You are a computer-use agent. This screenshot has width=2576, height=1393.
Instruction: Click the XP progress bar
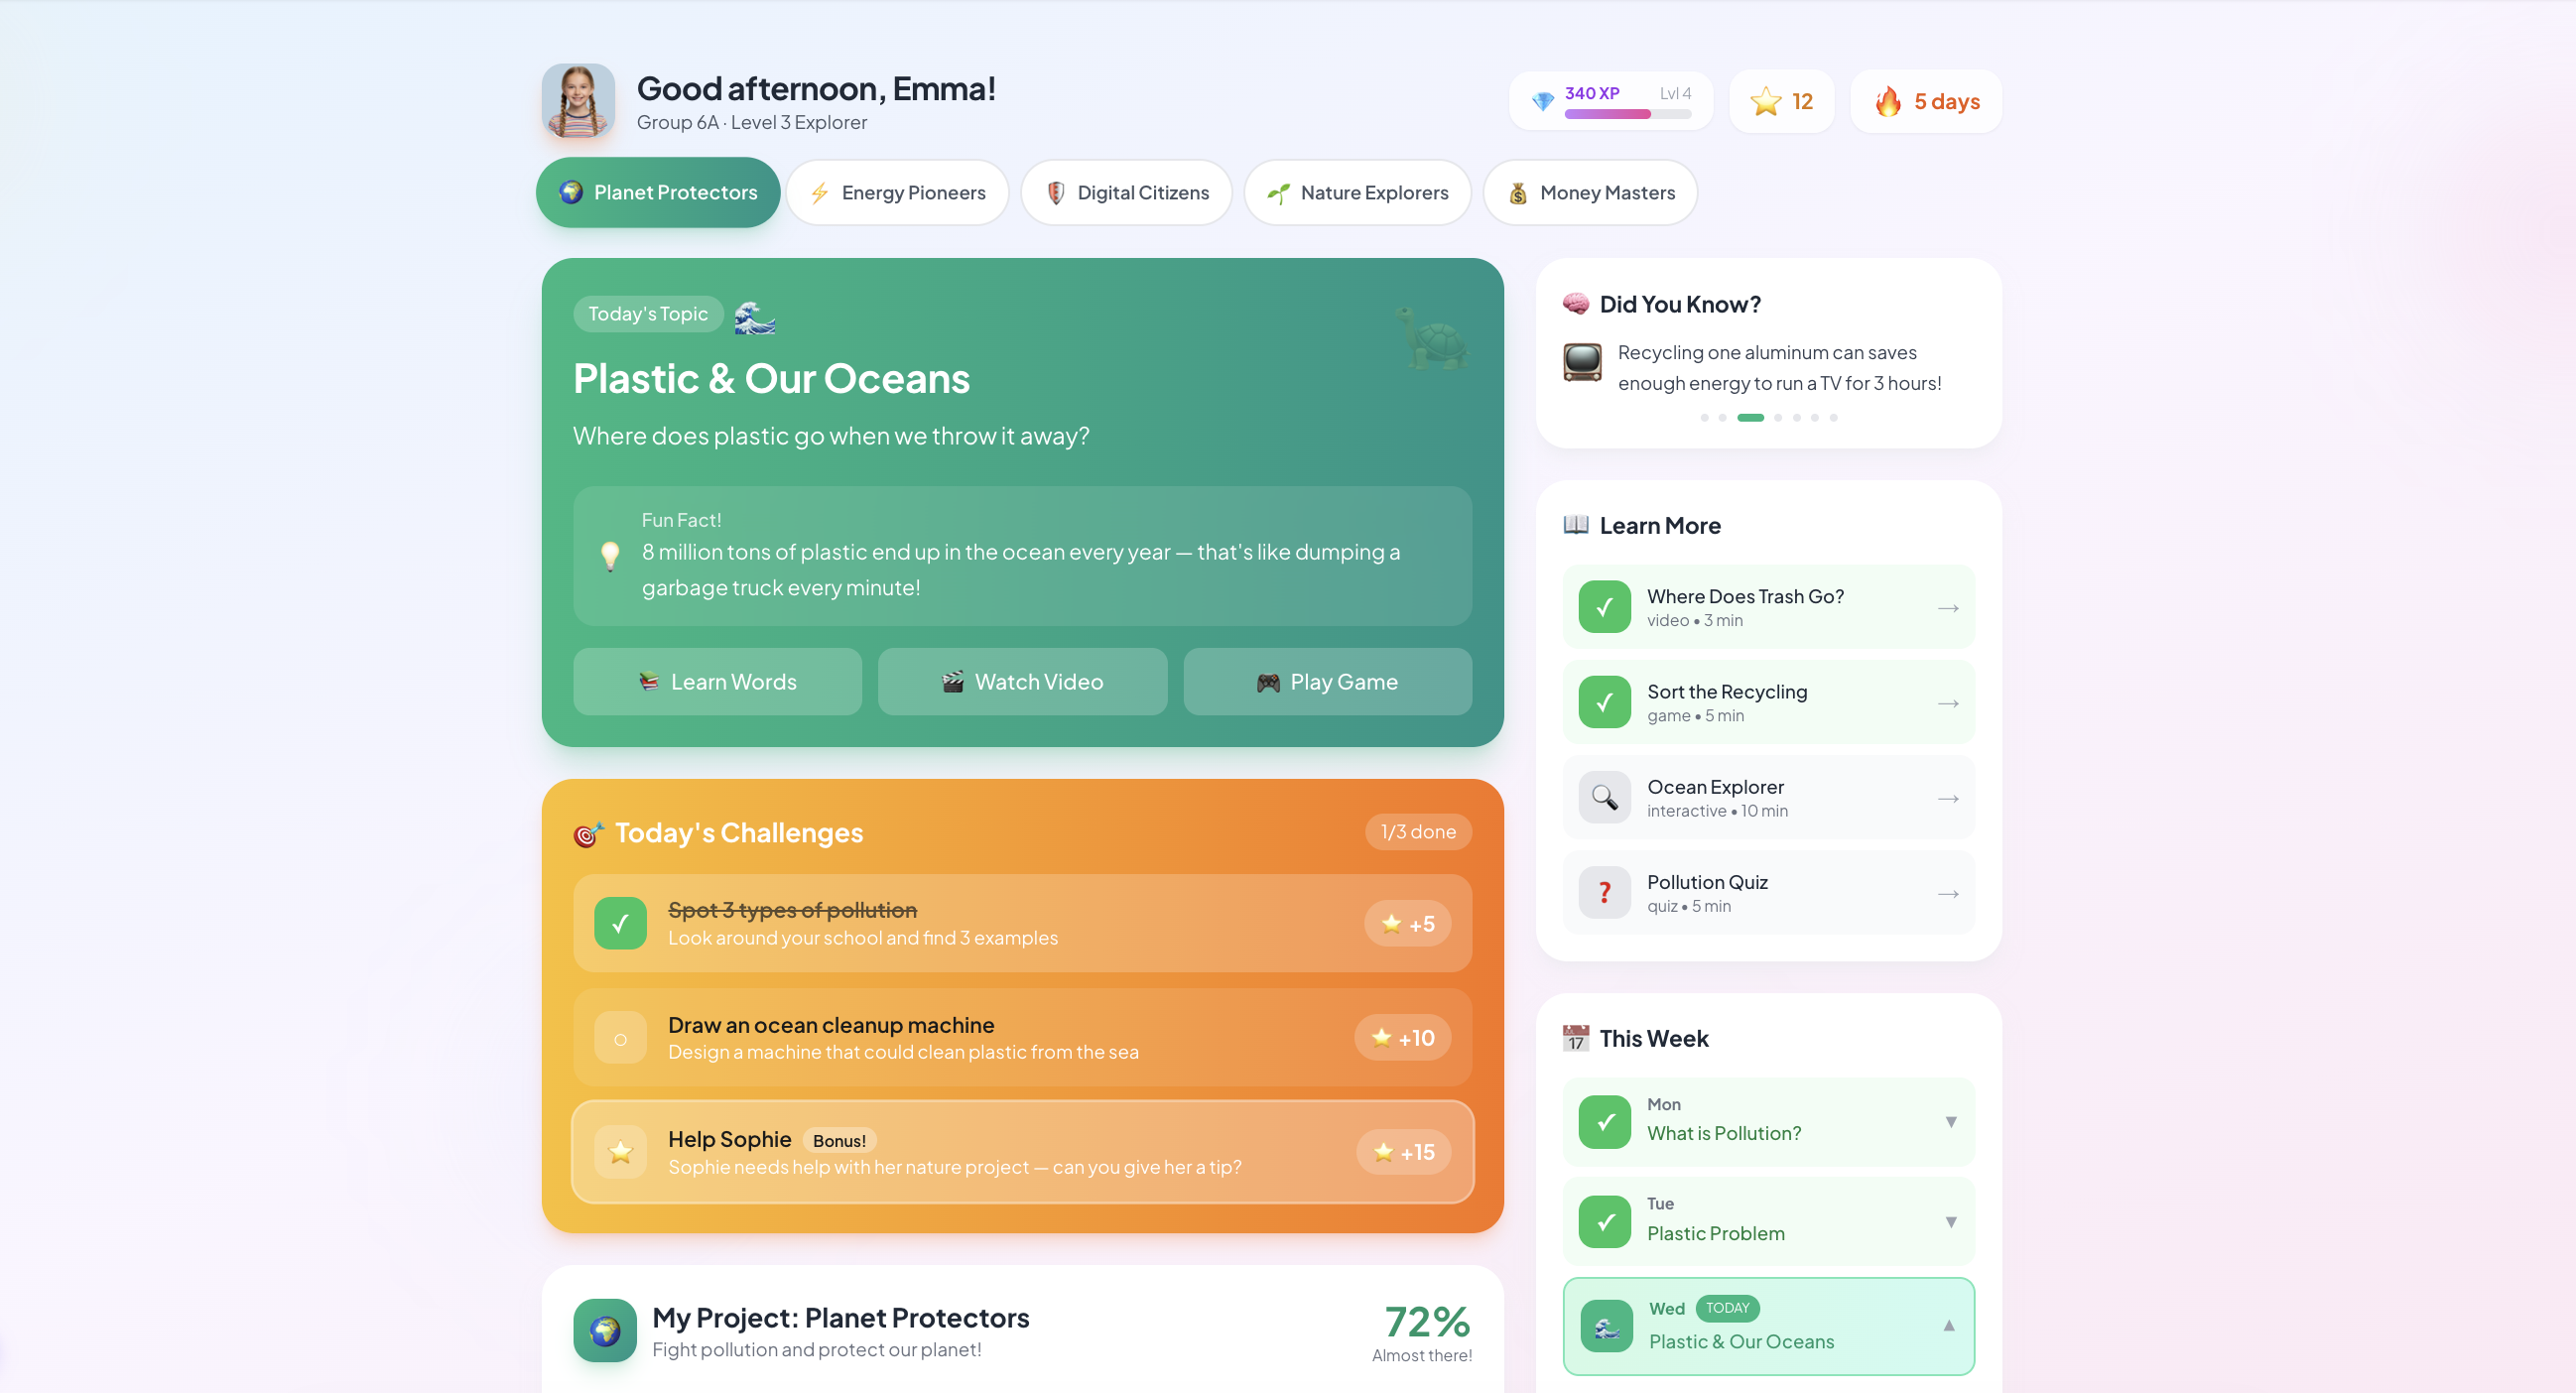[x=1627, y=114]
